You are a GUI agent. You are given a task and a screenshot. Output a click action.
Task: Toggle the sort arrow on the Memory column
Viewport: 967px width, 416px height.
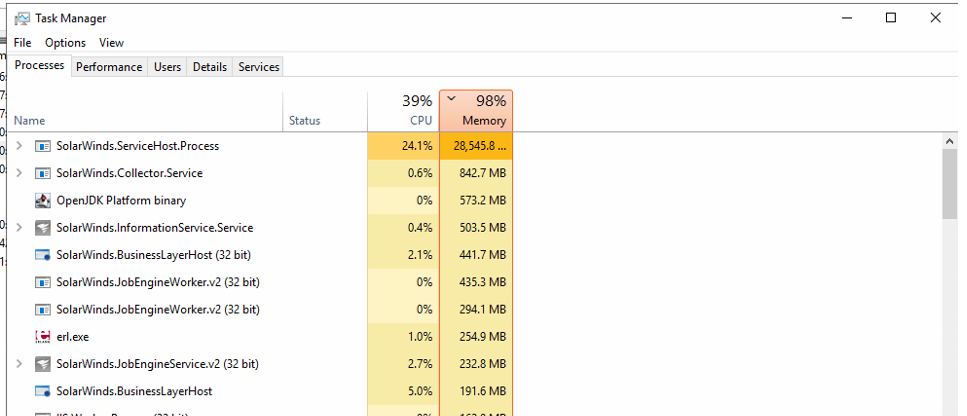point(451,99)
